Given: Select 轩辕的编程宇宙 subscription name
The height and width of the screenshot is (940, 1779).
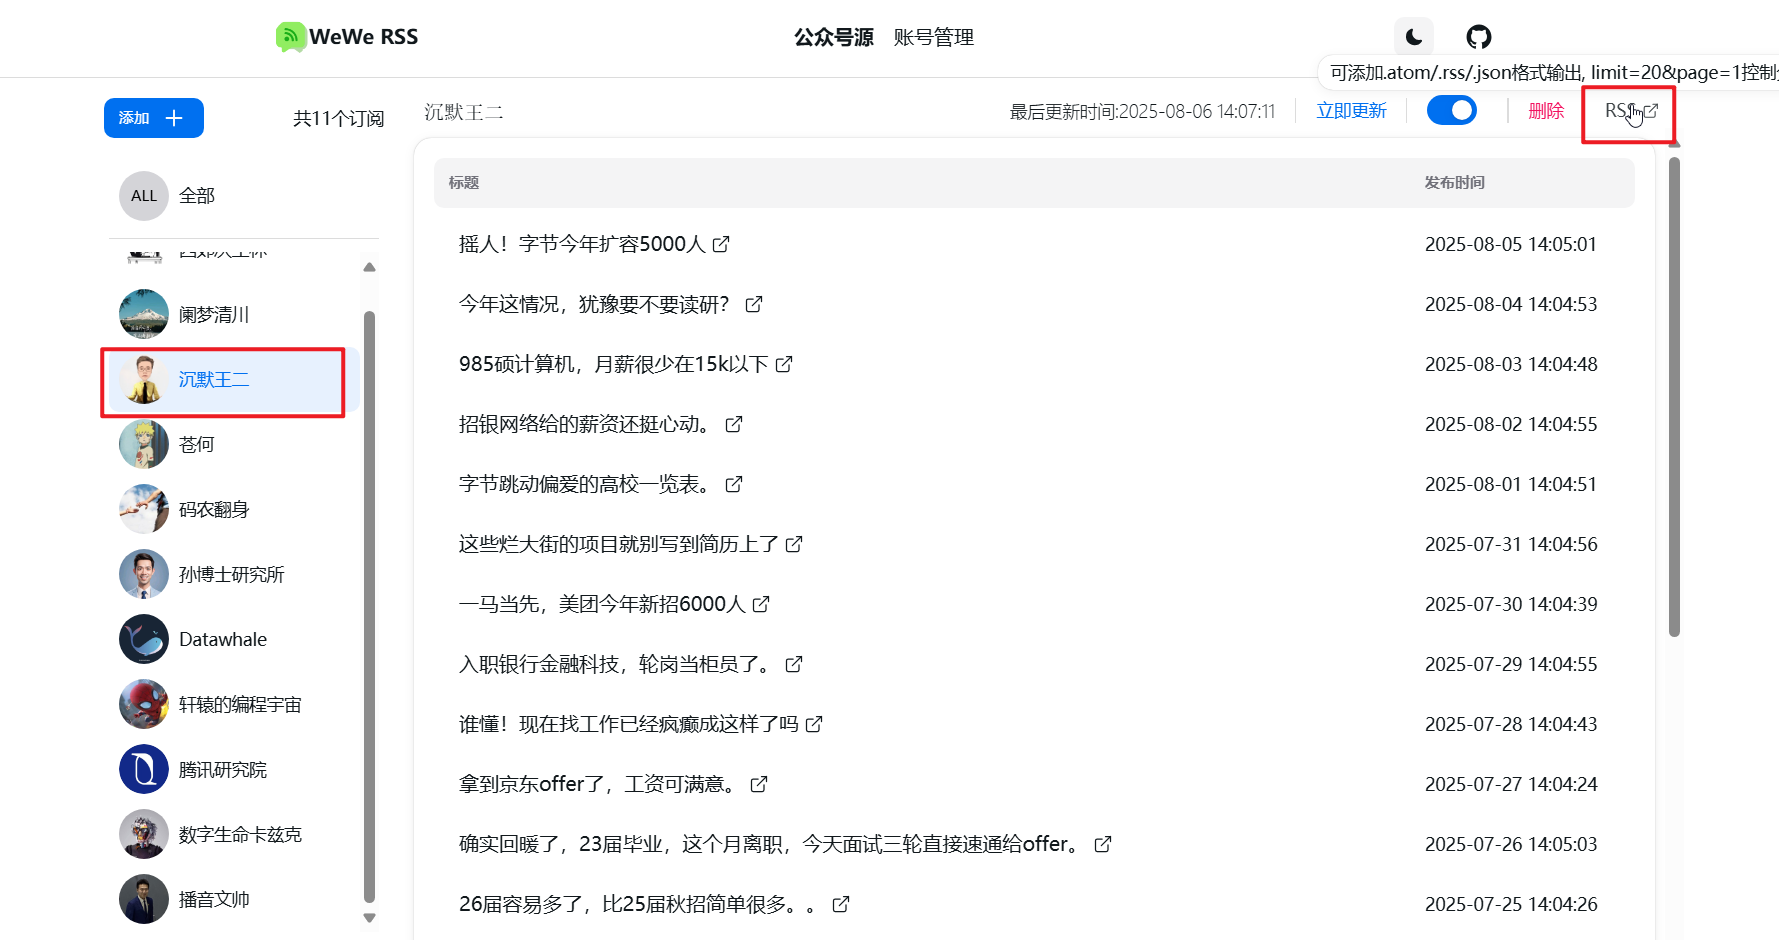Looking at the screenshot, I should 240,704.
